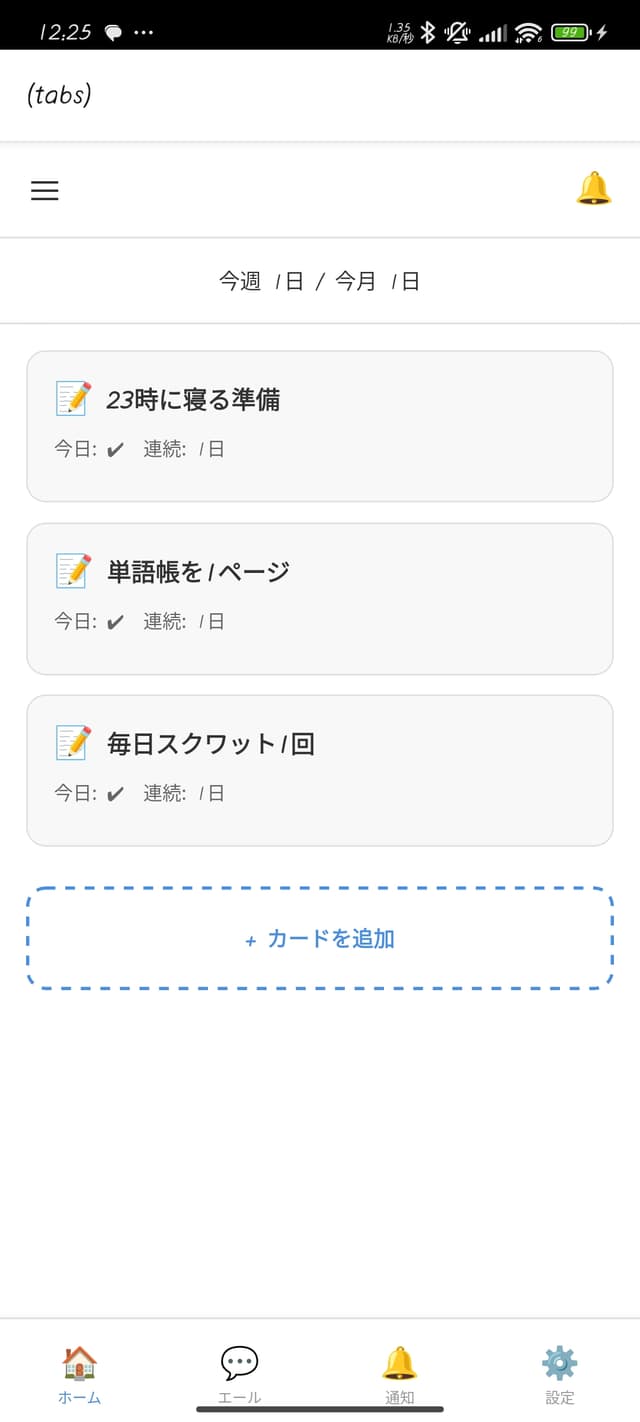Tap the 通知 bell icon in bottom bar
This screenshot has width=640, height=1422.
[x=399, y=1362]
